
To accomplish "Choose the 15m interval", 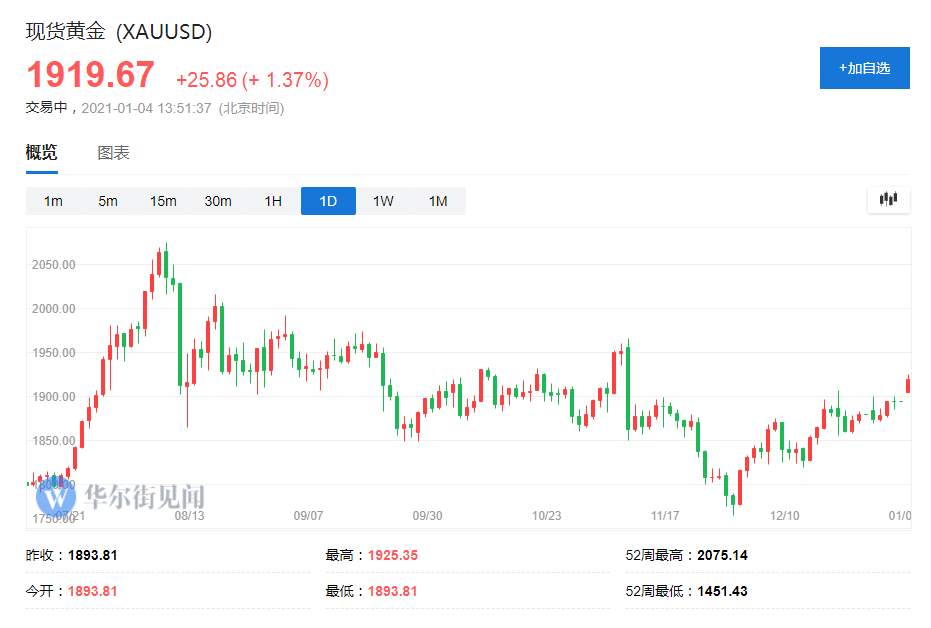I will 163,201.
